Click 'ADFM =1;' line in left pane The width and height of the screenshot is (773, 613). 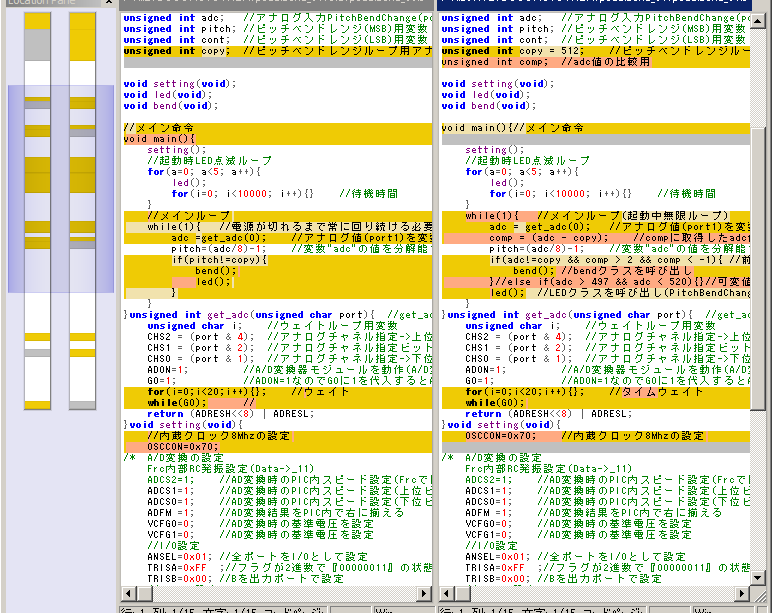click(x=278, y=513)
